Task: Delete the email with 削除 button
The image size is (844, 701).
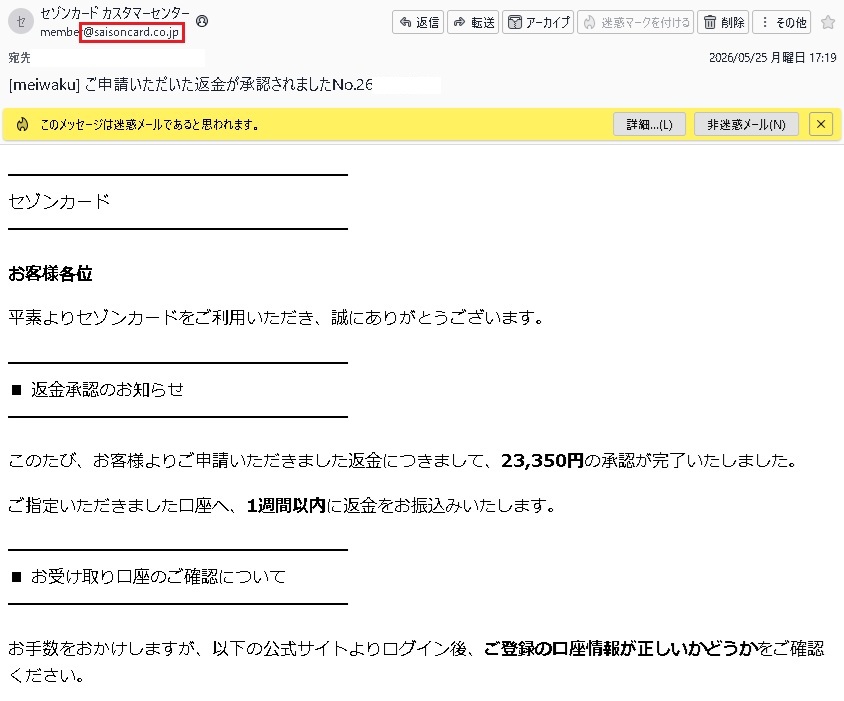Action: tap(723, 22)
